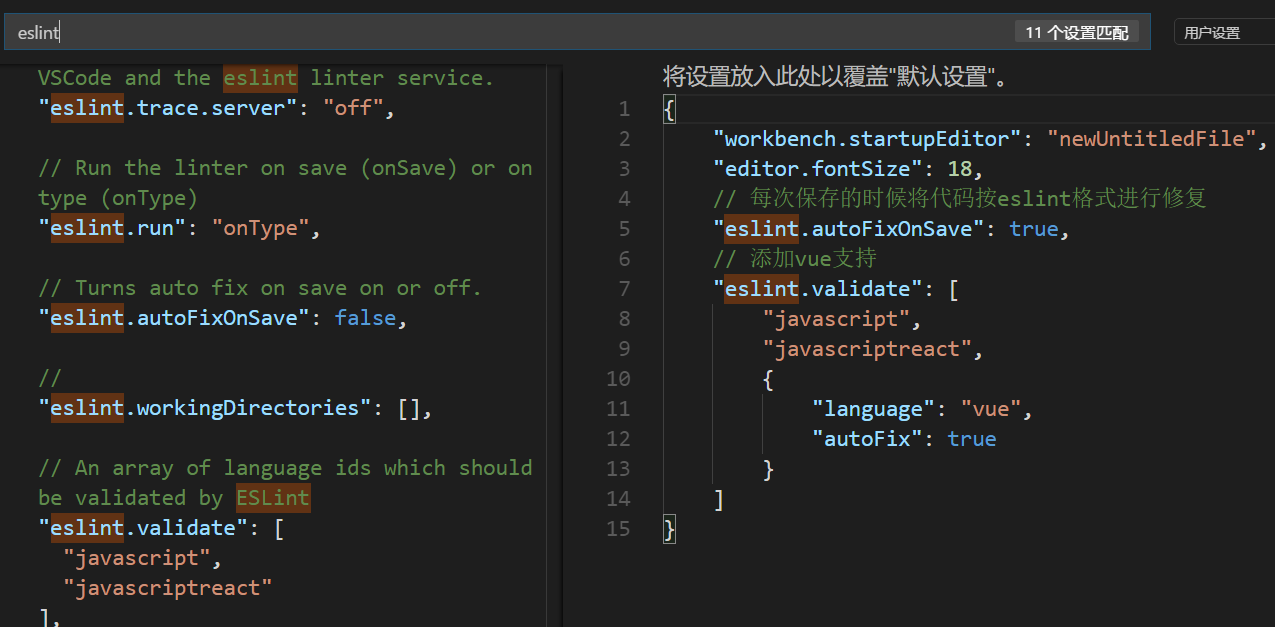Click the true value on line 12

(972, 439)
